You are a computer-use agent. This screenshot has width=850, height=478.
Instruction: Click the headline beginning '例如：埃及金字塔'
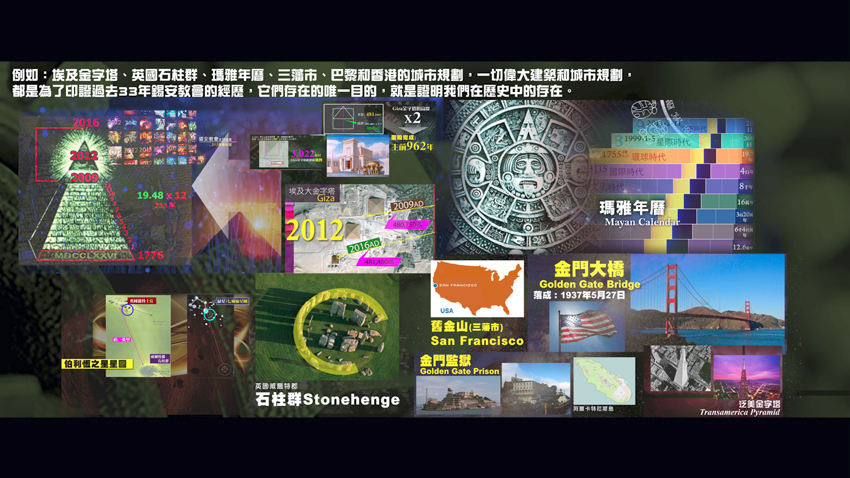click(x=322, y=75)
